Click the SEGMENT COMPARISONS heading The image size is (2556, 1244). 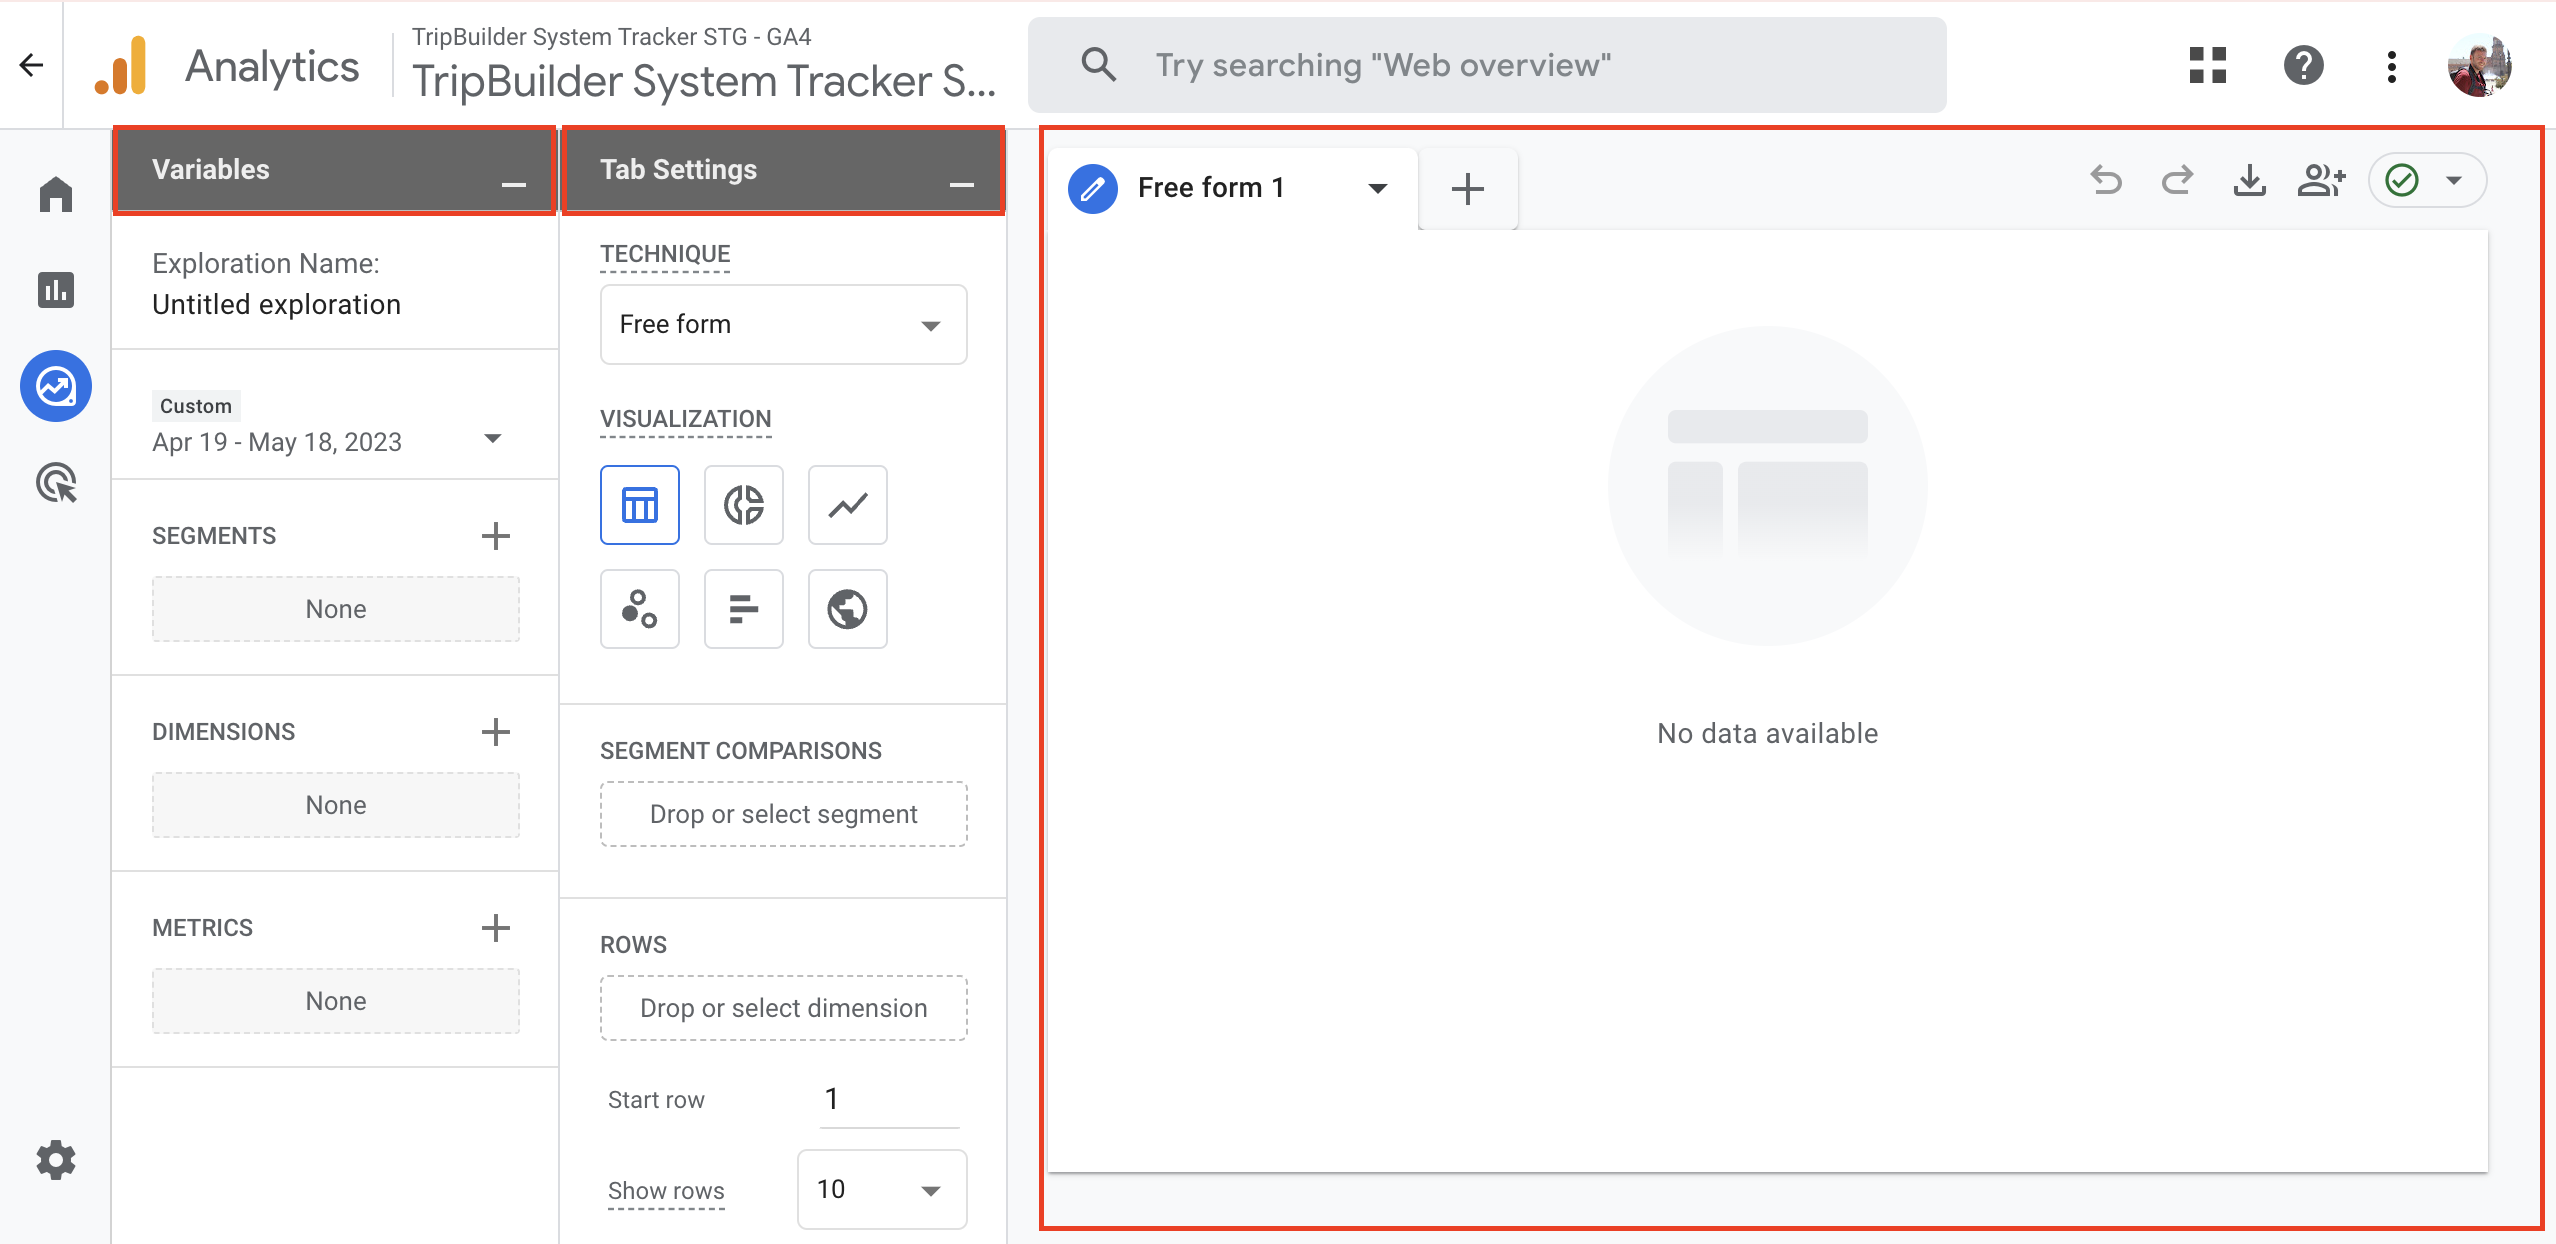click(741, 751)
